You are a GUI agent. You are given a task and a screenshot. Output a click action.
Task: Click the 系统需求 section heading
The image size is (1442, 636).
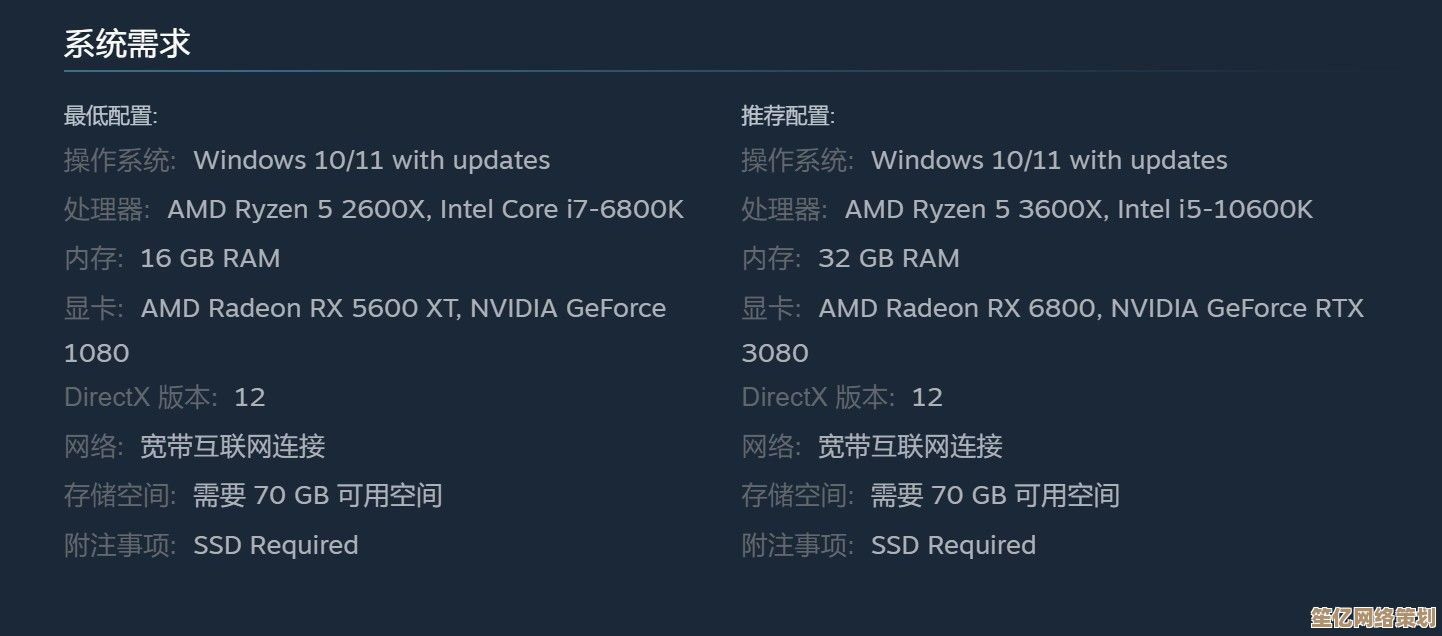(127, 44)
